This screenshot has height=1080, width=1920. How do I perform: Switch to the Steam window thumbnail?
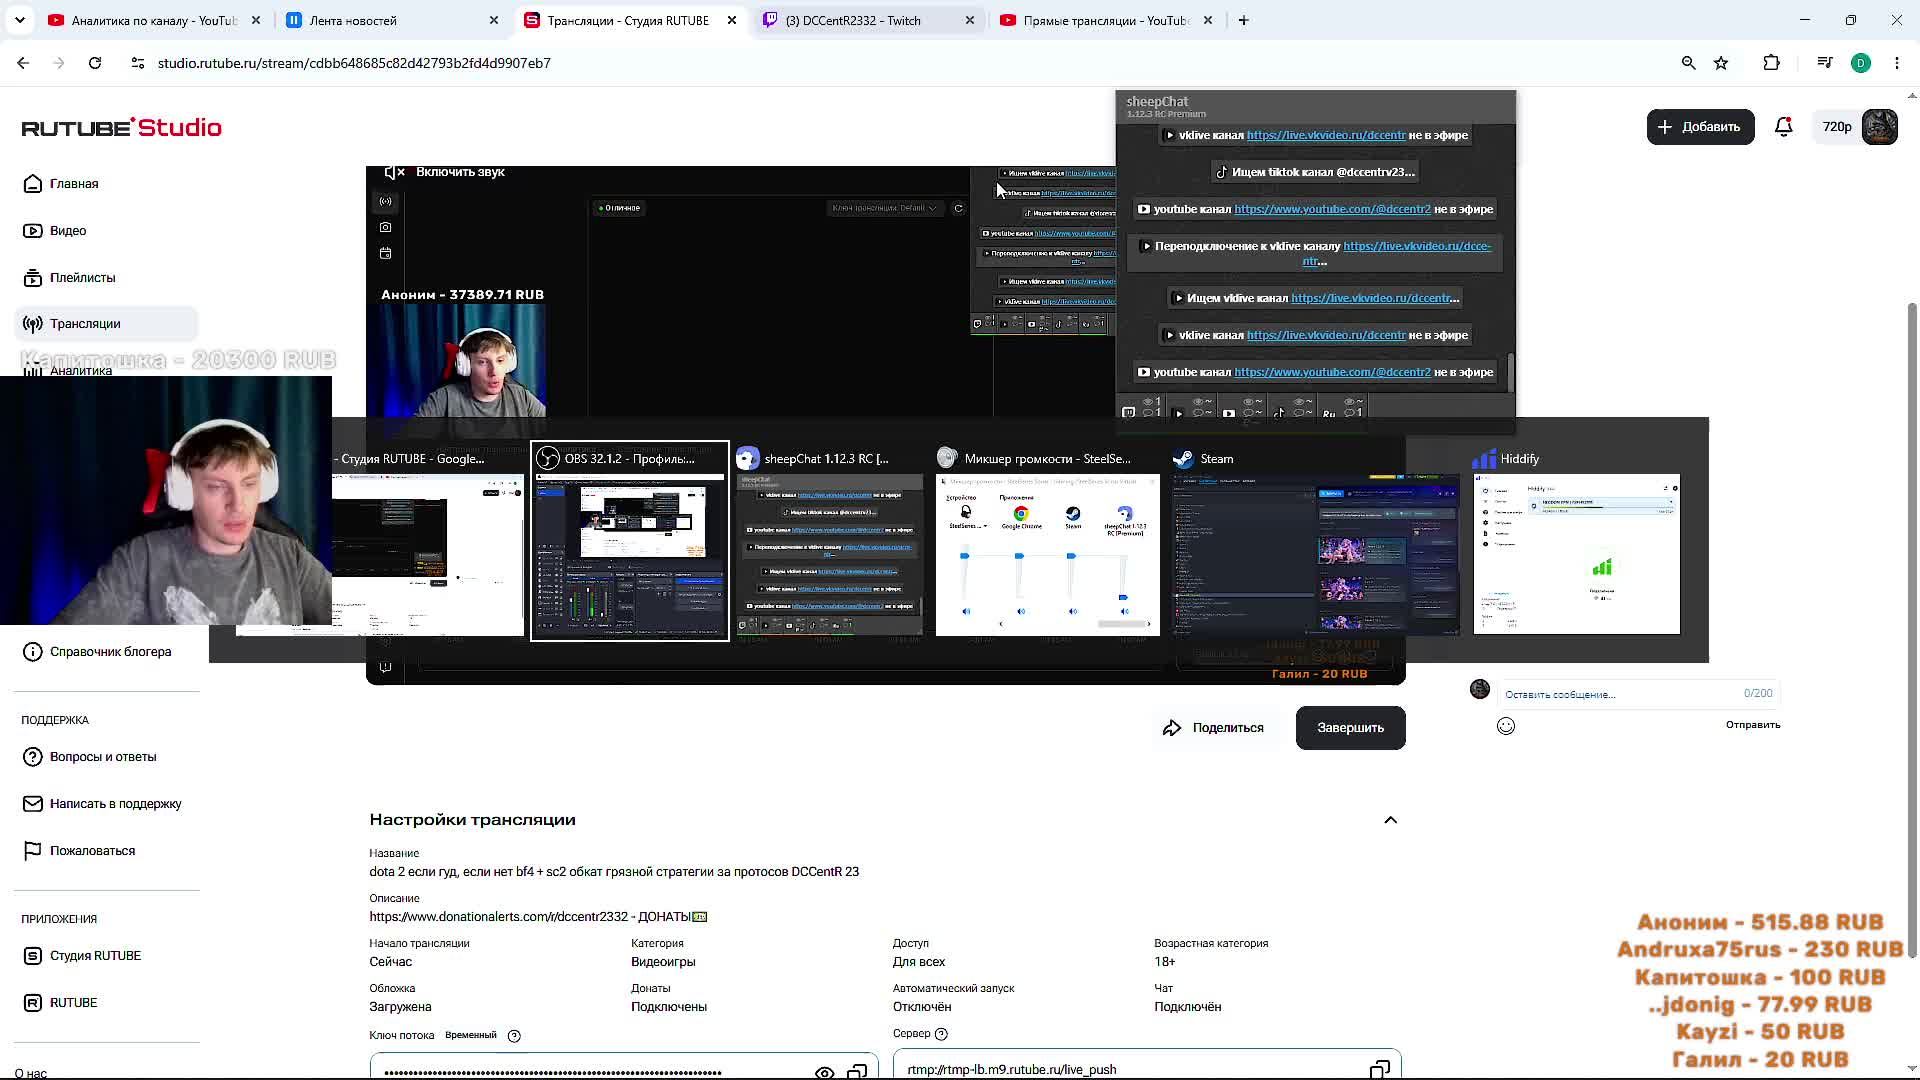coord(1316,541)
